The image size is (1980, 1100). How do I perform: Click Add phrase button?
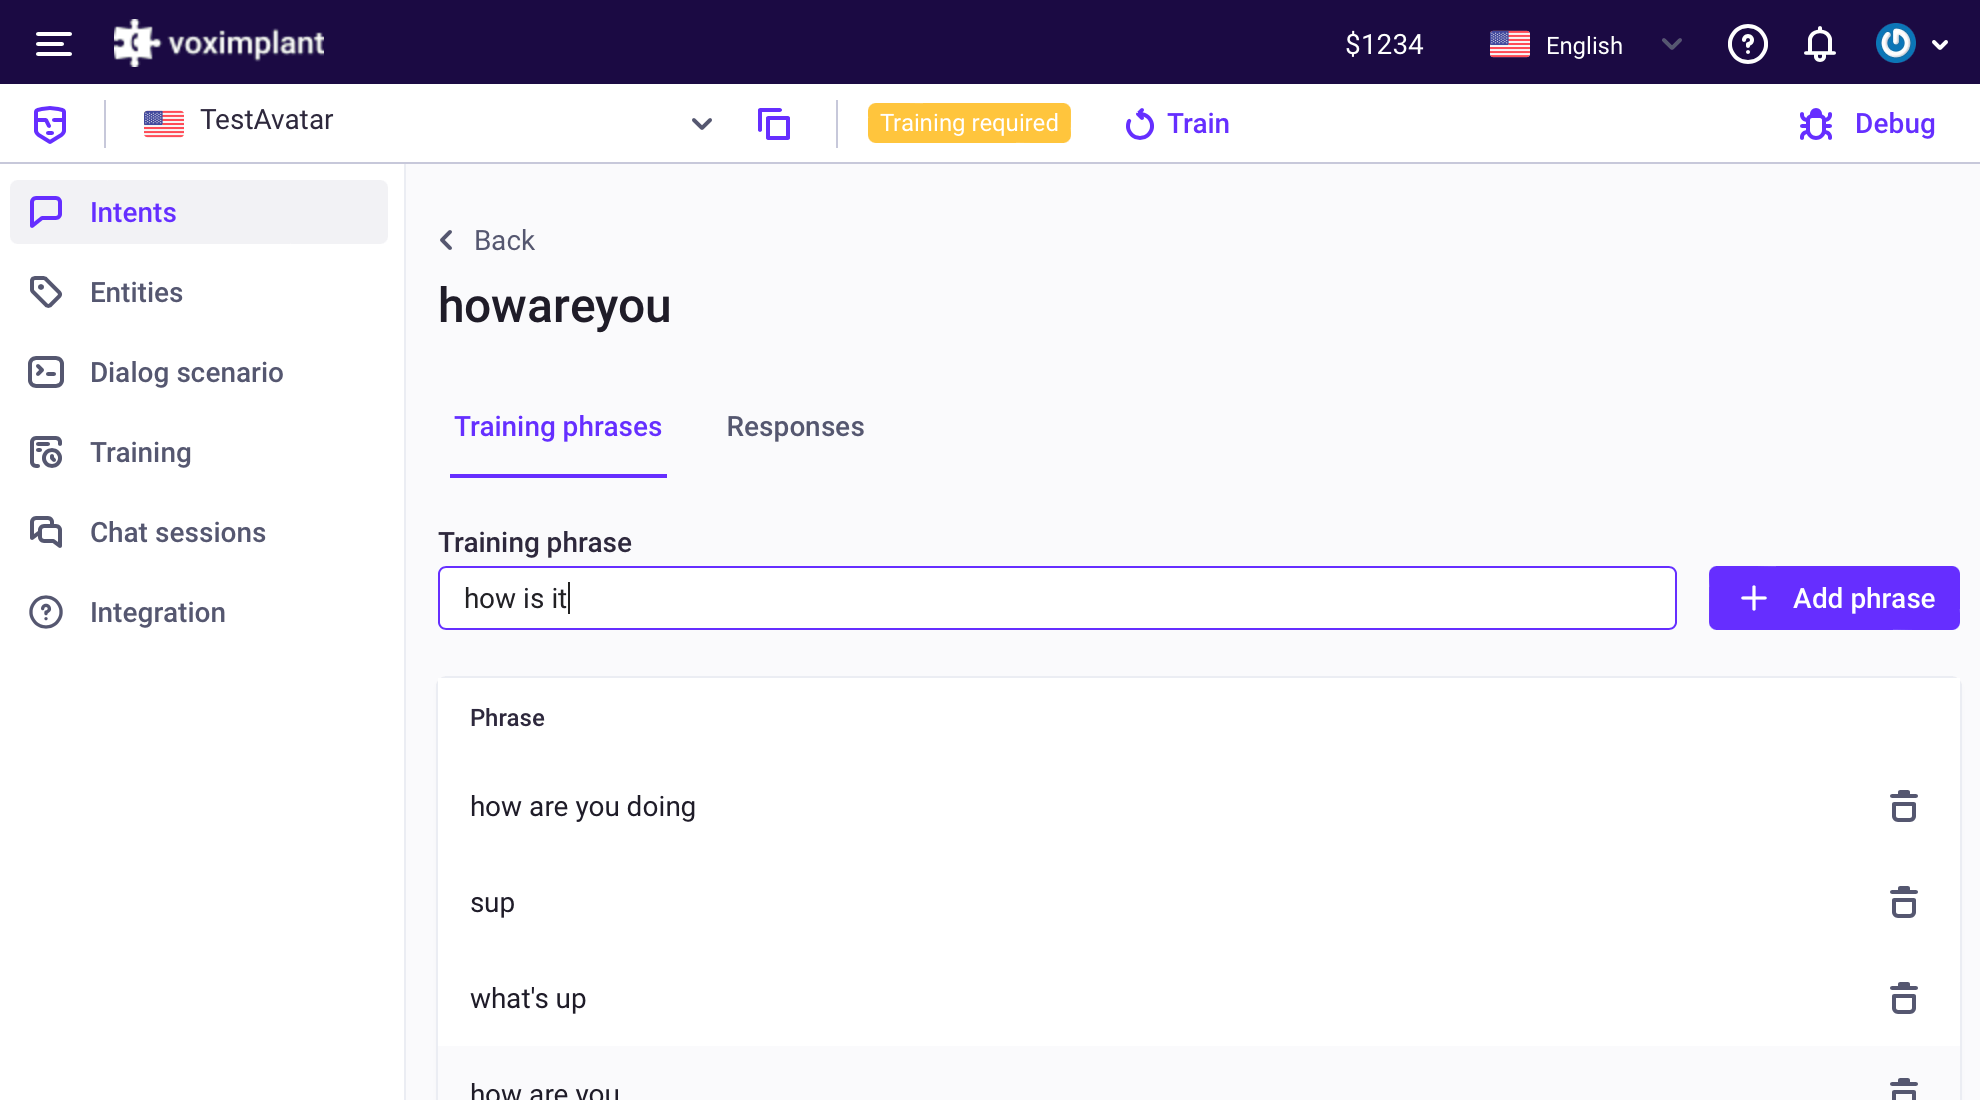(x=1834, y=599)
